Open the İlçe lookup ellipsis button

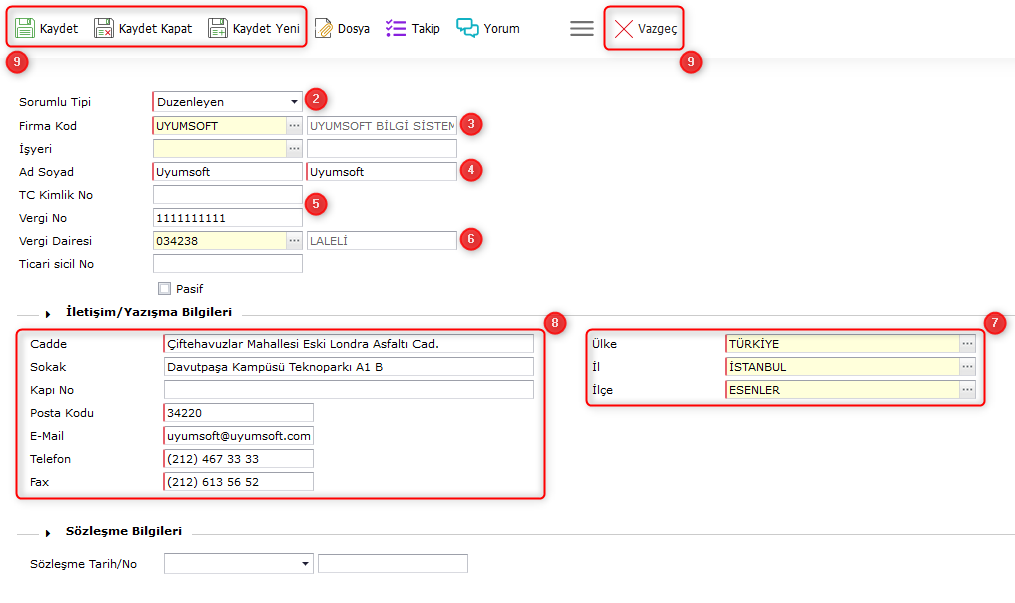(x=967, y=390)
